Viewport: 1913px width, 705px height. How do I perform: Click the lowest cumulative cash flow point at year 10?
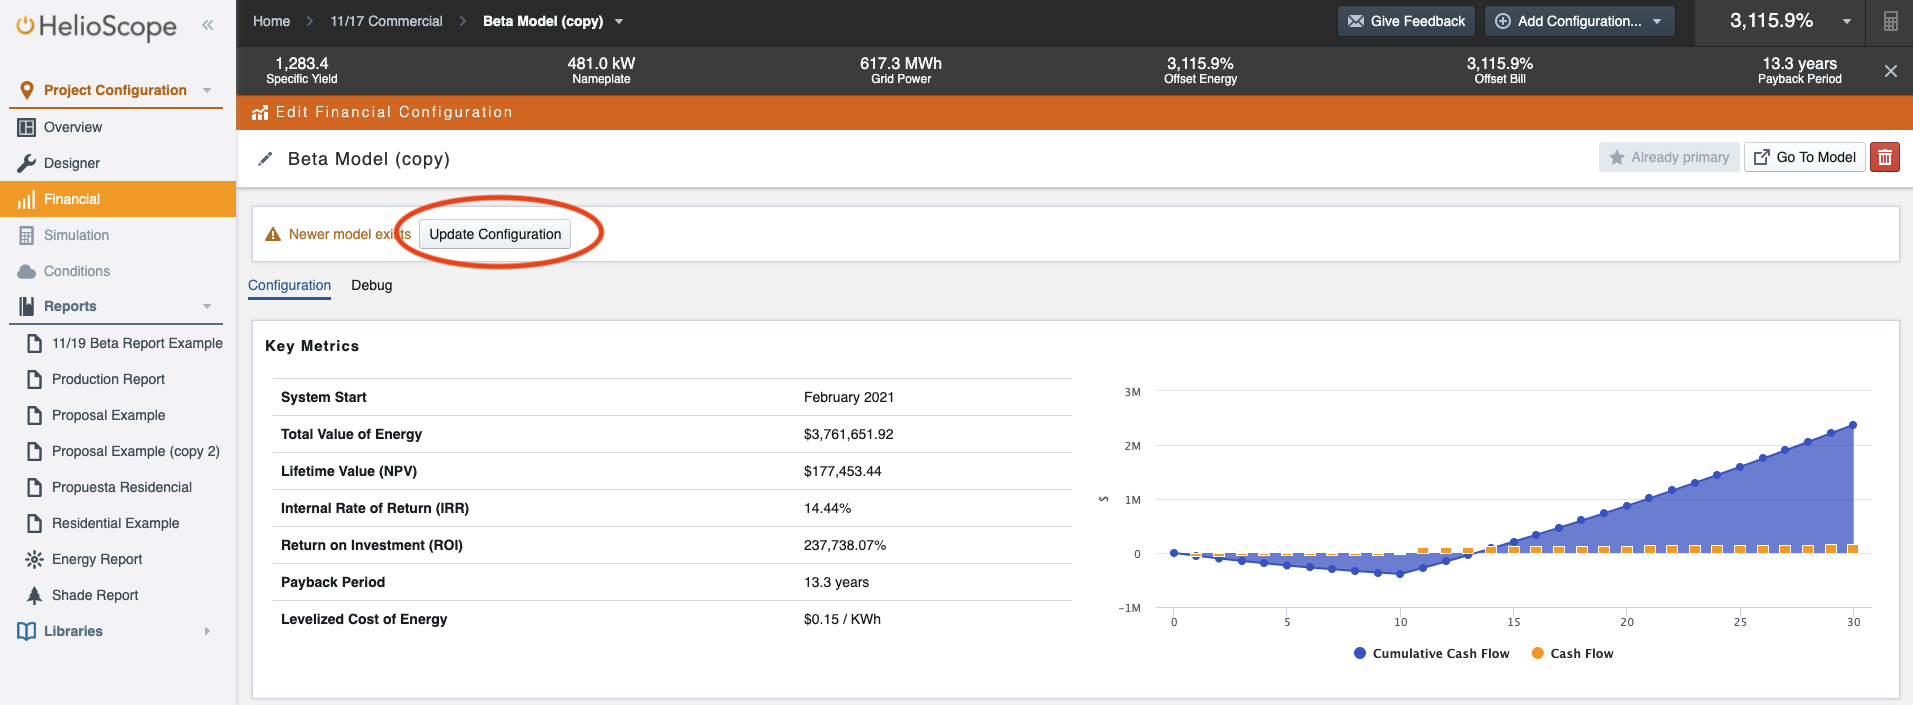pyautogui.click(x=1400, y=574)
